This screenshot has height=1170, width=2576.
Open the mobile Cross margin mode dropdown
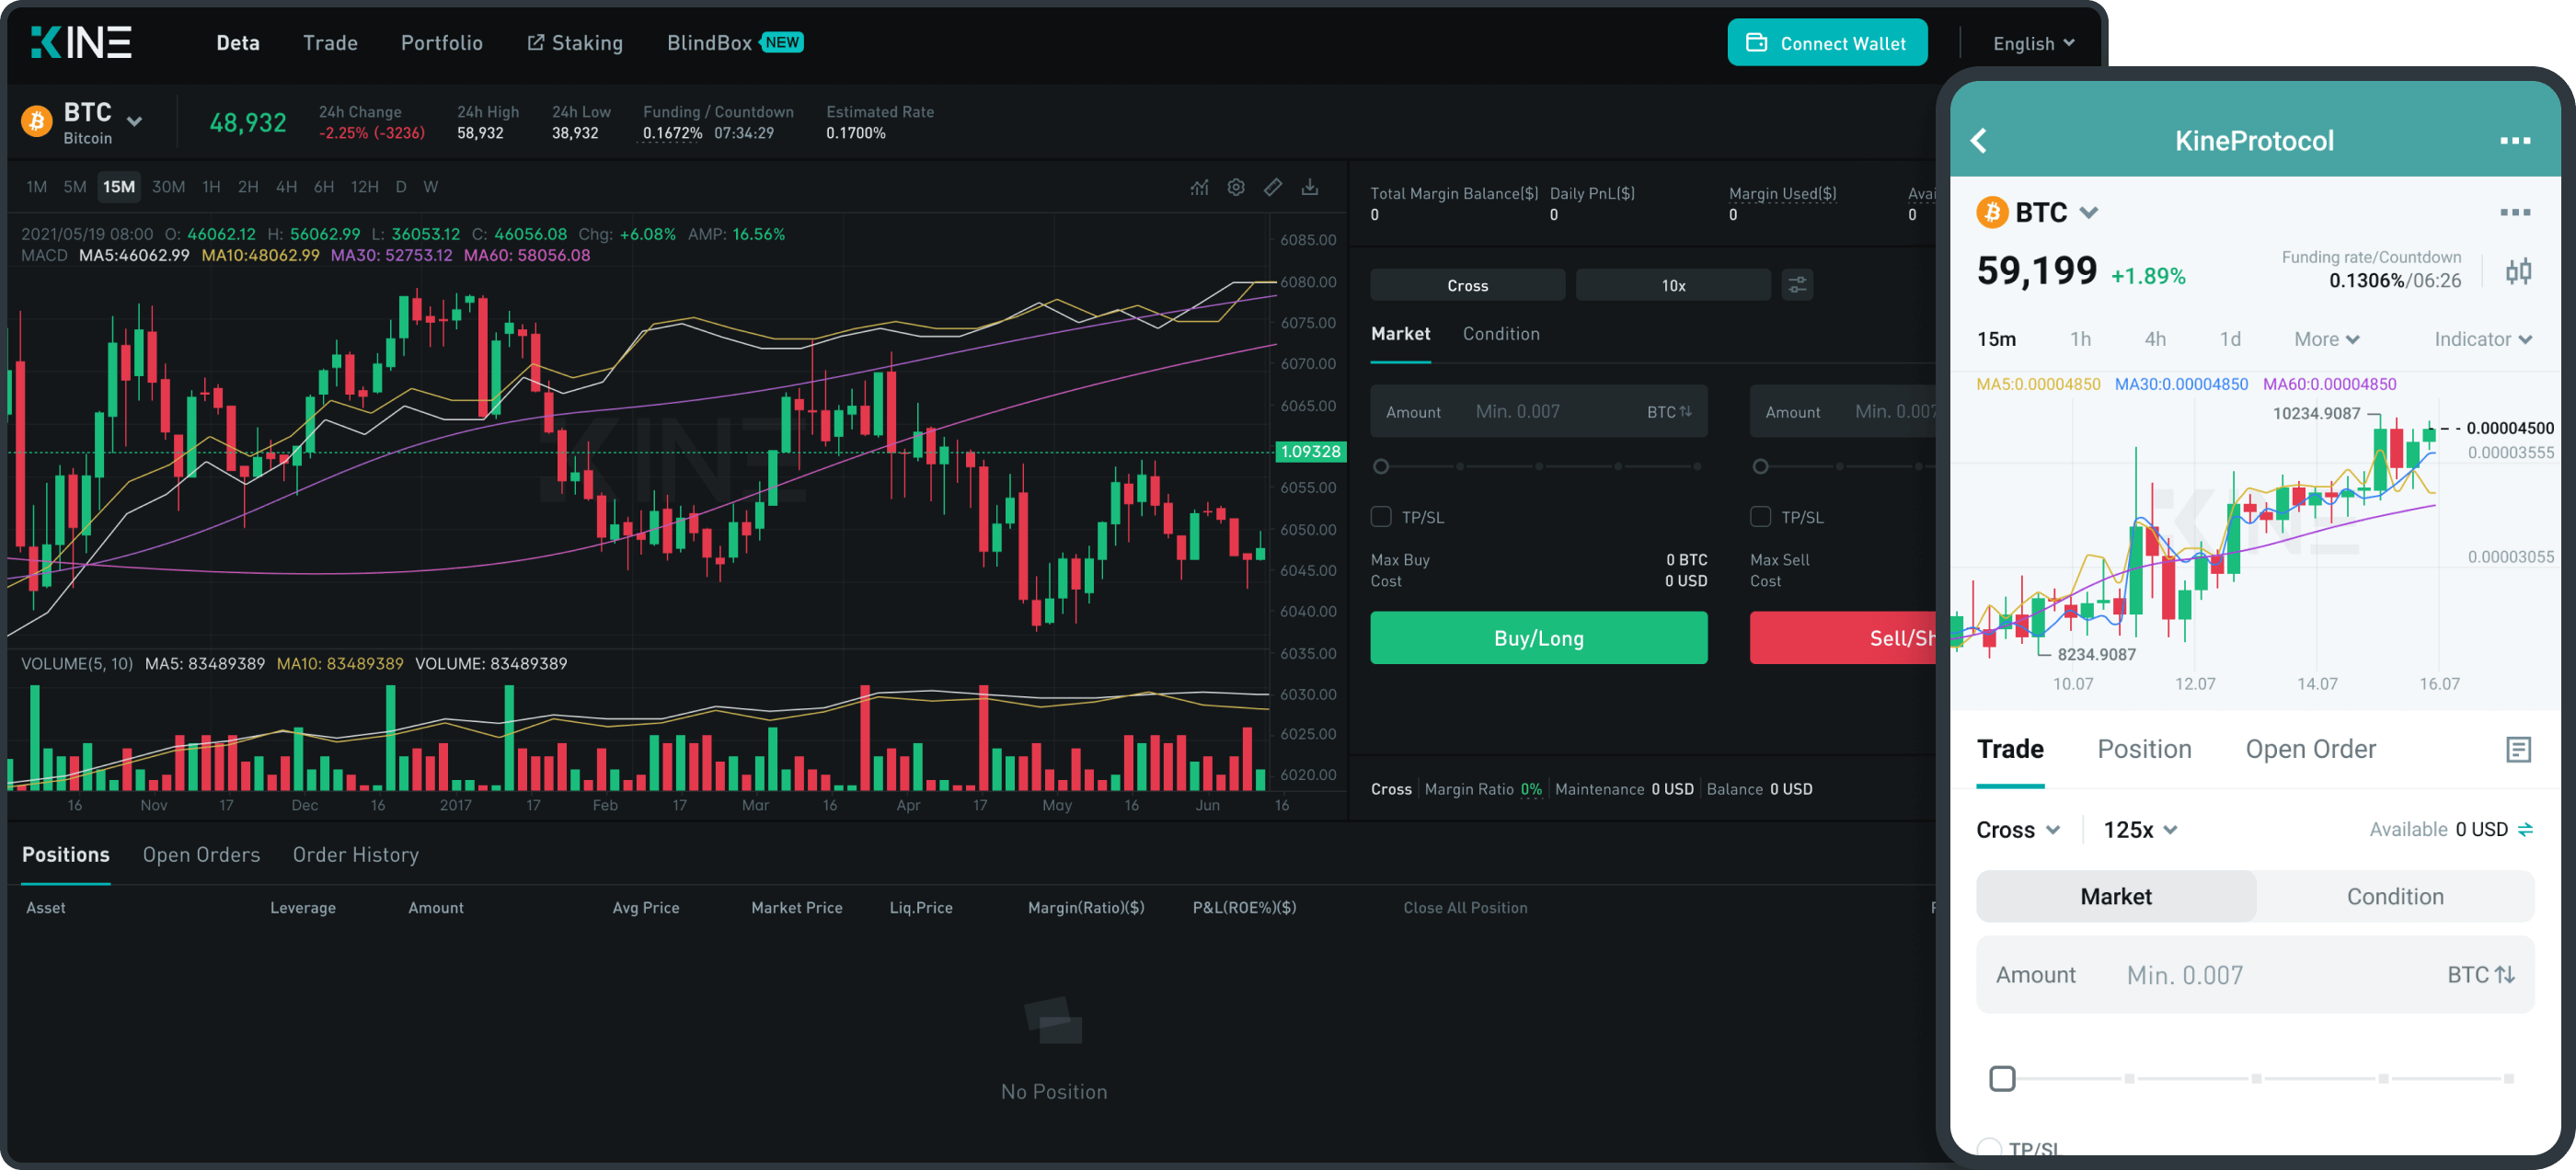click(x=2017, y=830)
